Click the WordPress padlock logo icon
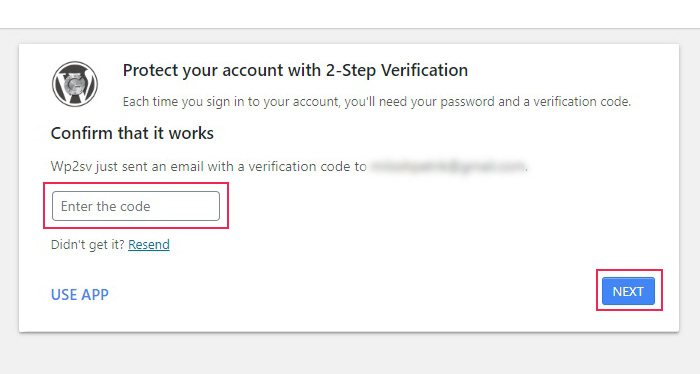The height and width of the screenshot is (374, 700). tap(75, 84)
